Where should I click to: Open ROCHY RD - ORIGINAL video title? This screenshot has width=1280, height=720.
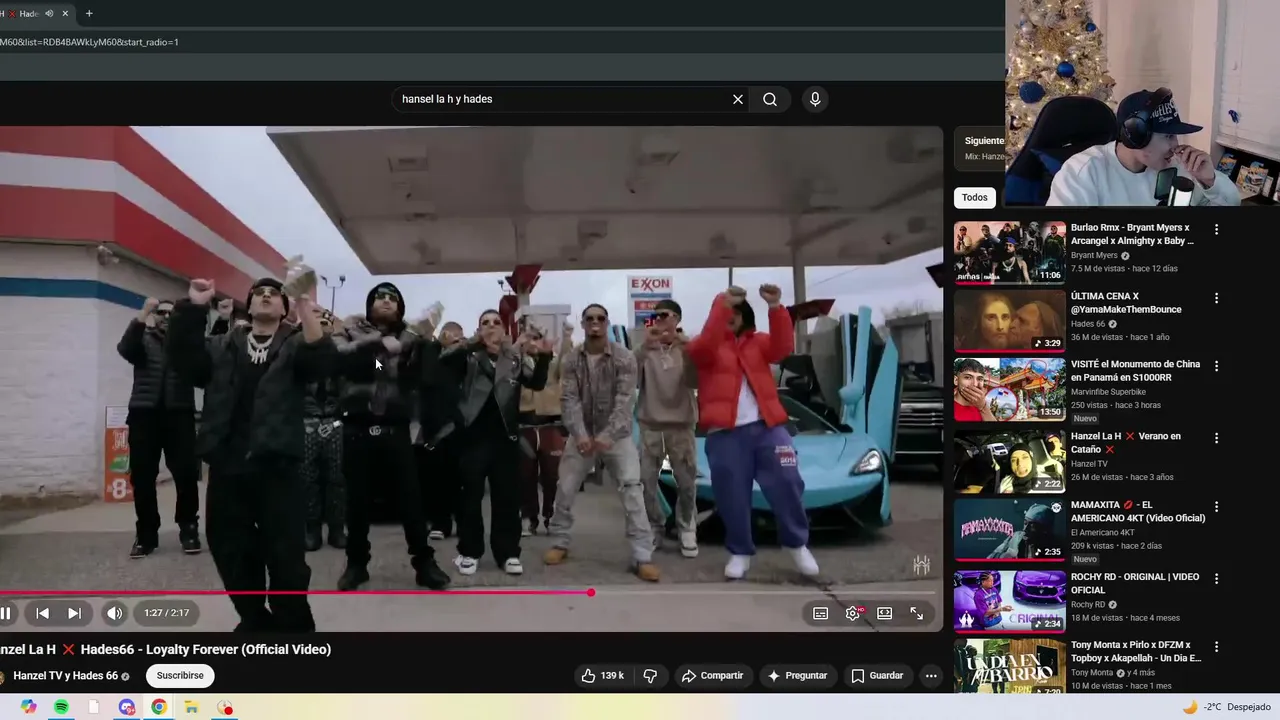[1135, 583]
